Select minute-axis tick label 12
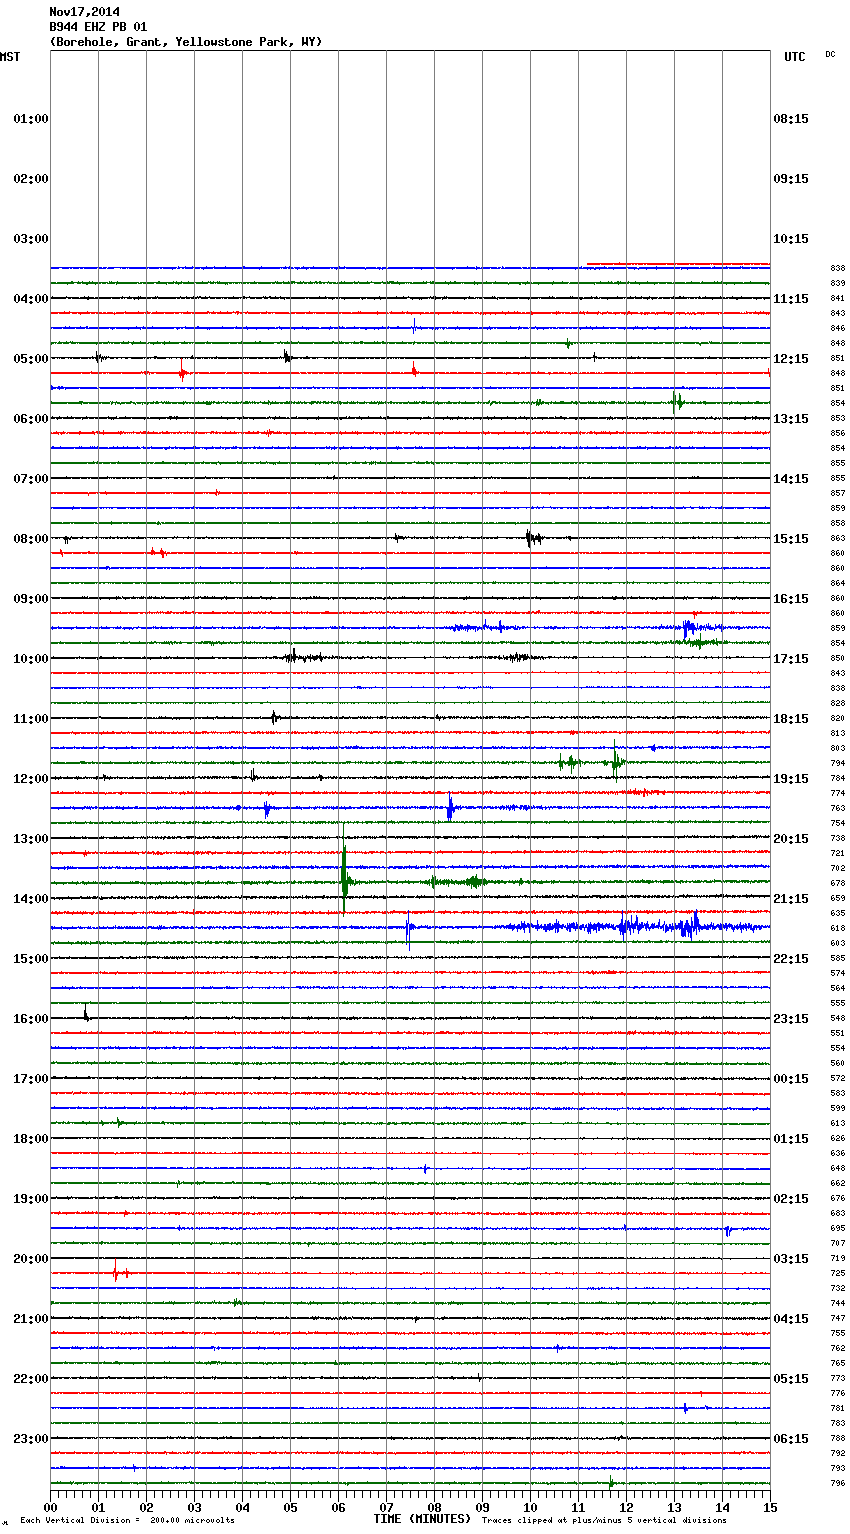Image resolution: width=850 pixels, height=1534 pixels. click(626, 1507)
